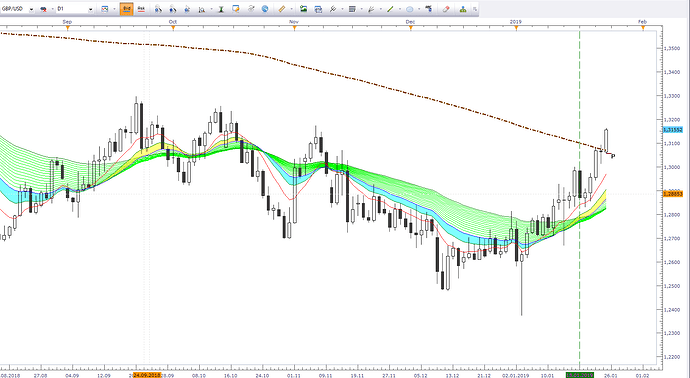Click the orange date label 24.09.2018

(x=147, y=375)
